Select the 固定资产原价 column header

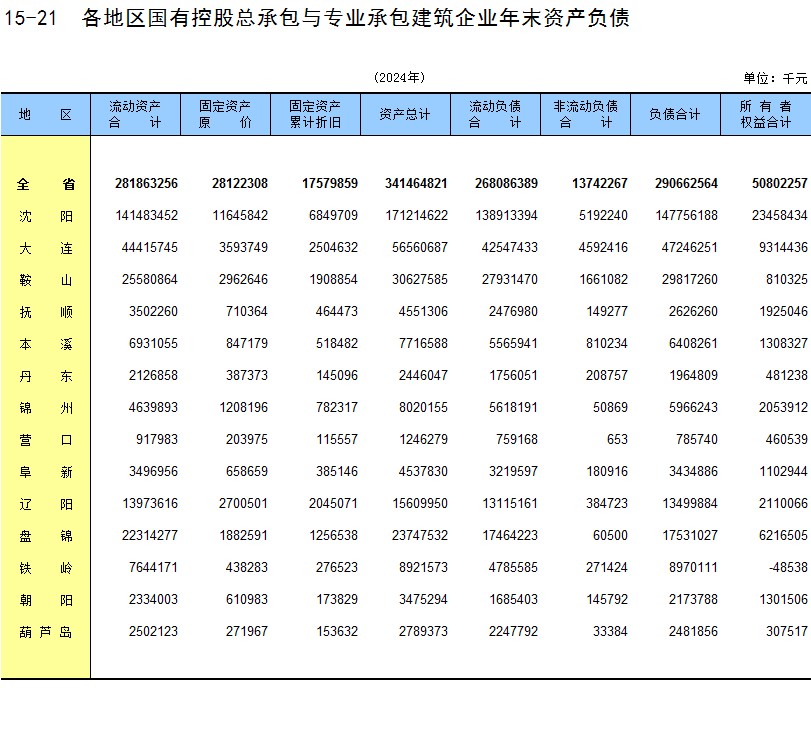225,114
